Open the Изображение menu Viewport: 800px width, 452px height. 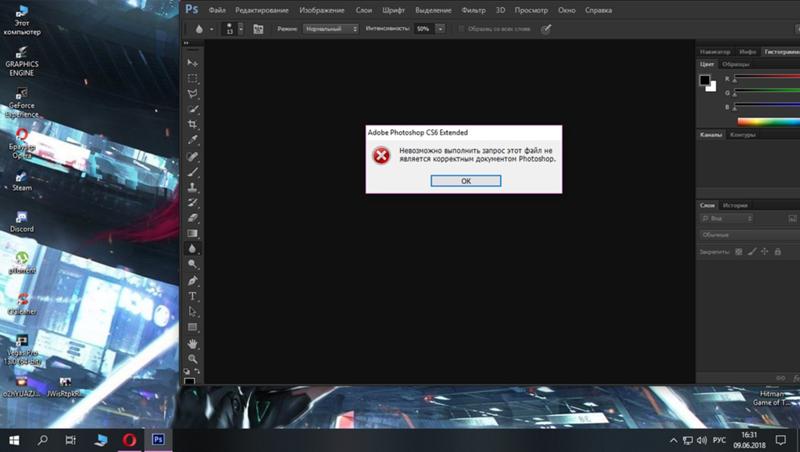click(x=322, y=10)
